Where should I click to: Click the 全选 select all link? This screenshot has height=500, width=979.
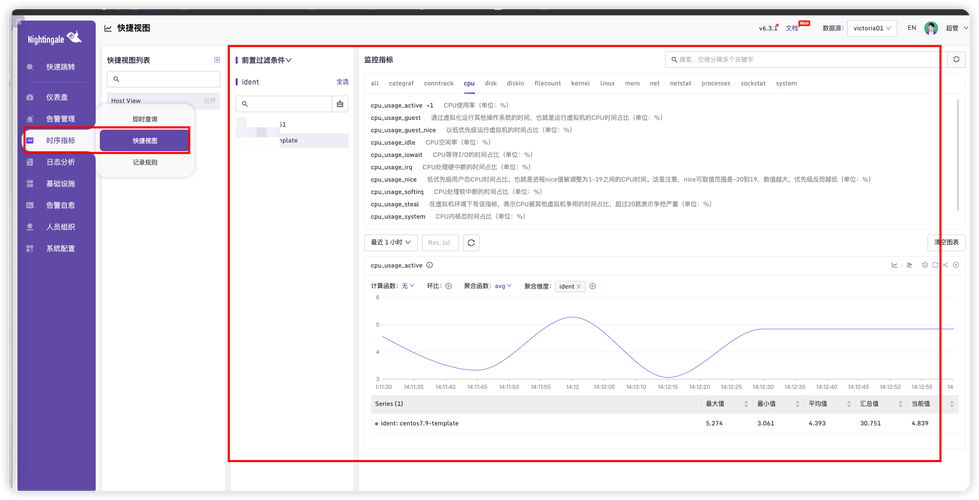pos(342,82)
